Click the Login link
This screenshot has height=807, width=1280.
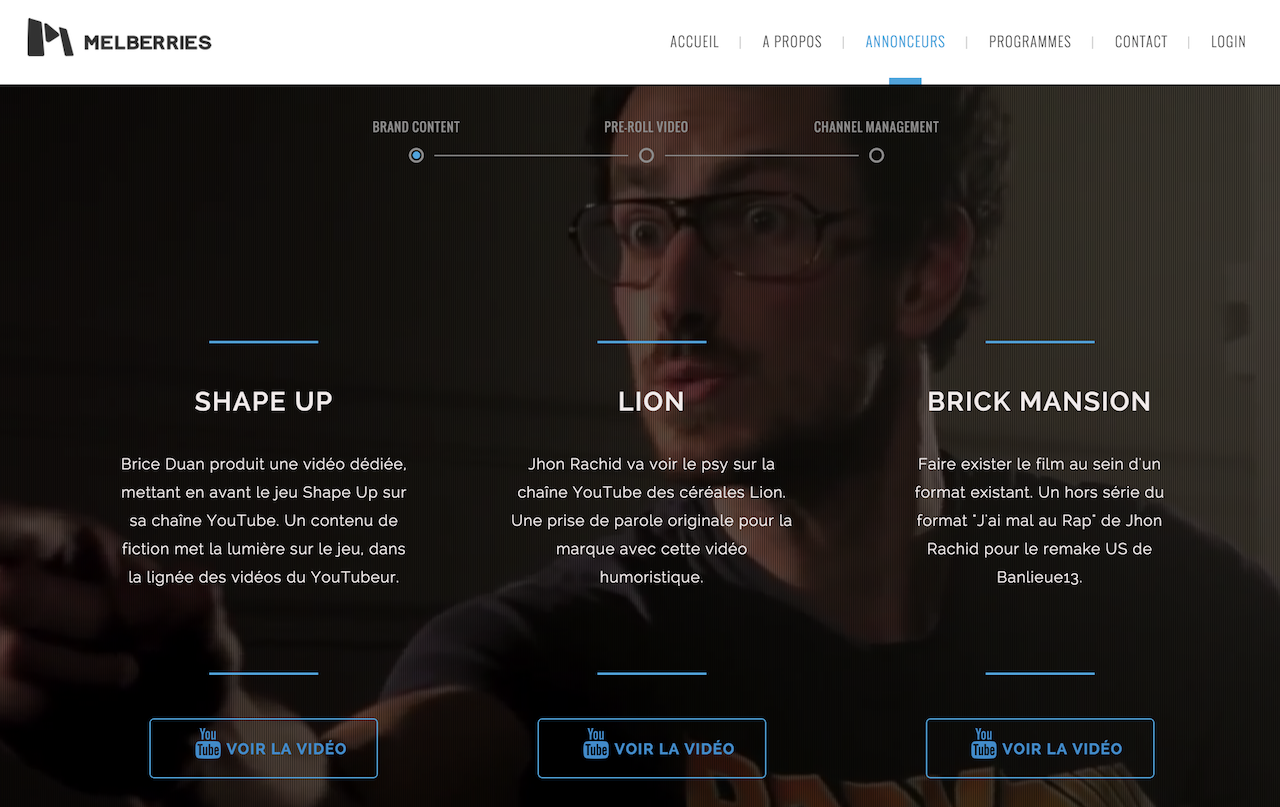click(1228, 42)
